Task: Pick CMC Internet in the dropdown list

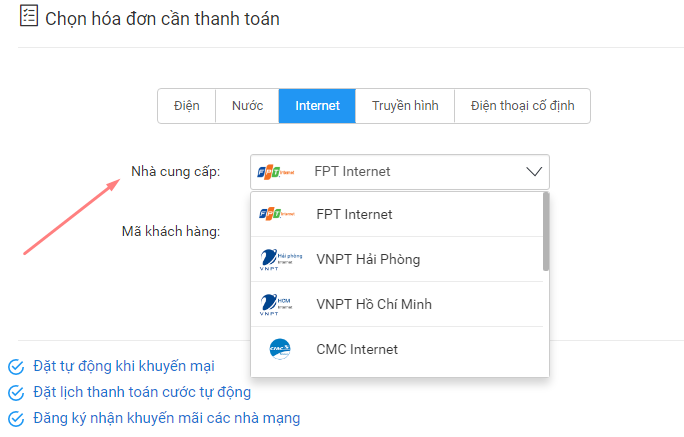Action: 397,349
